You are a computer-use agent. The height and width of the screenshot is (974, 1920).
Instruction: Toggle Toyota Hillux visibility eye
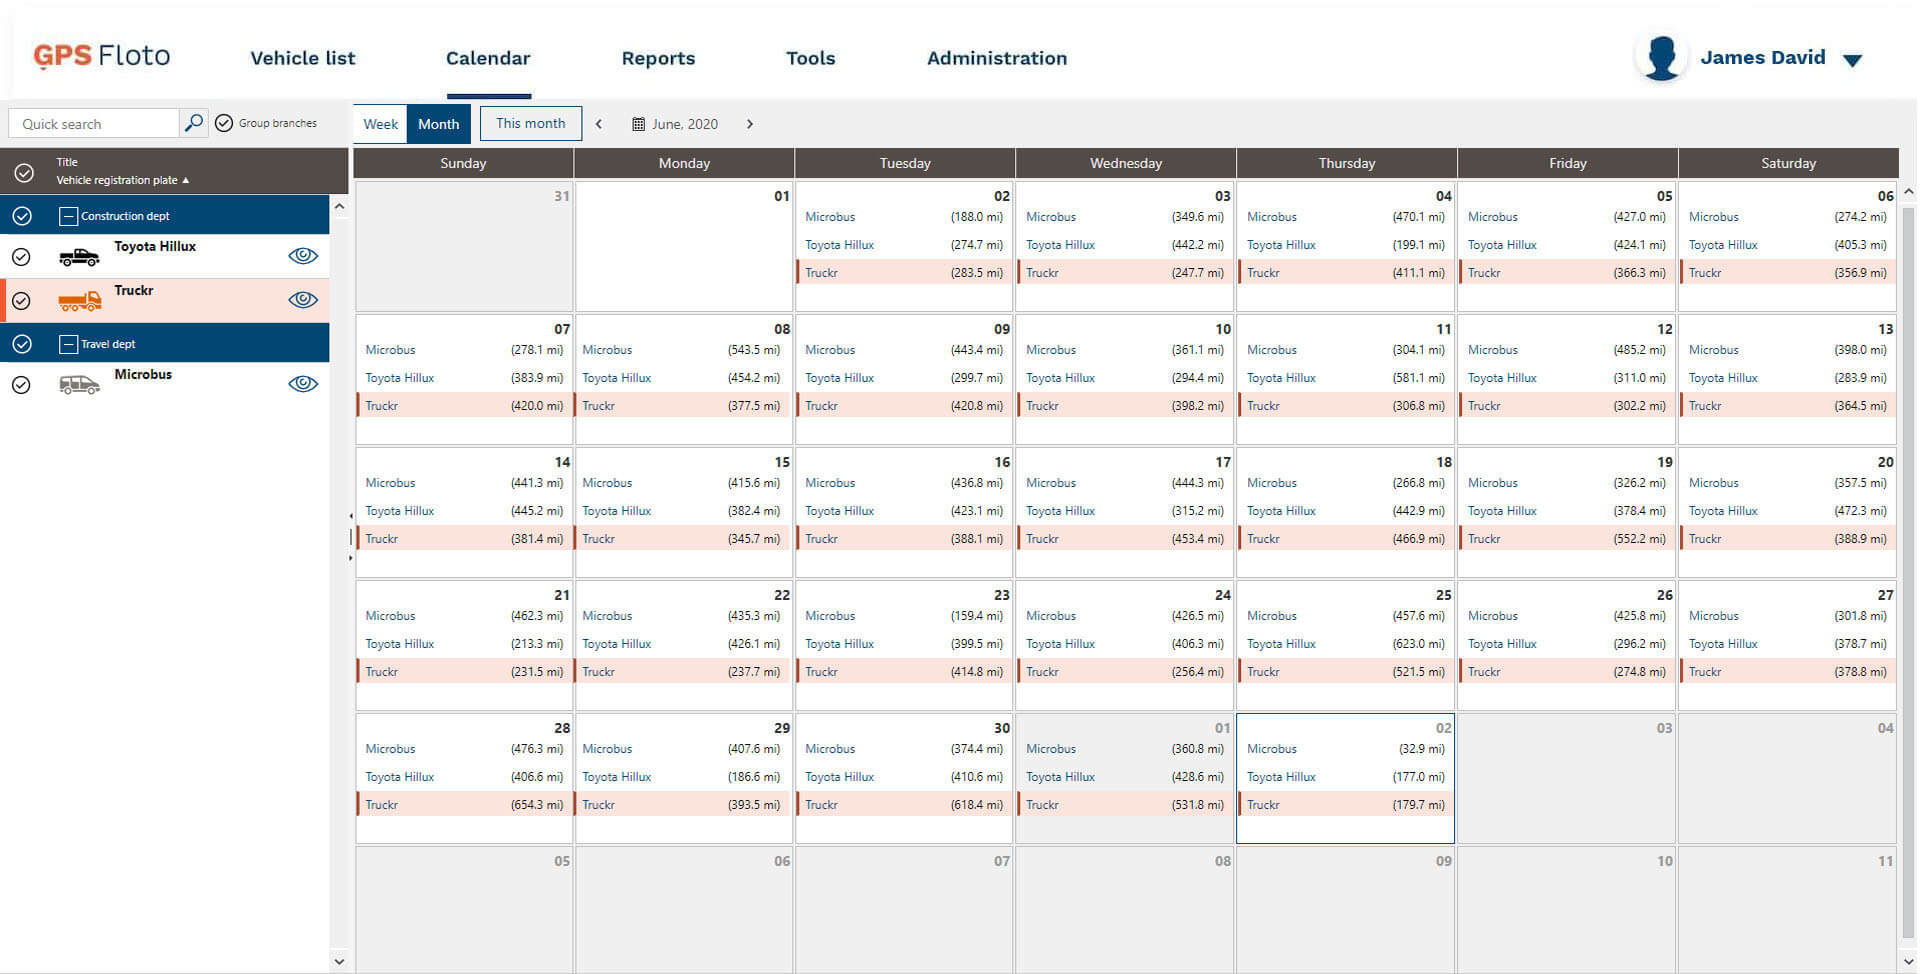point(303,256)
